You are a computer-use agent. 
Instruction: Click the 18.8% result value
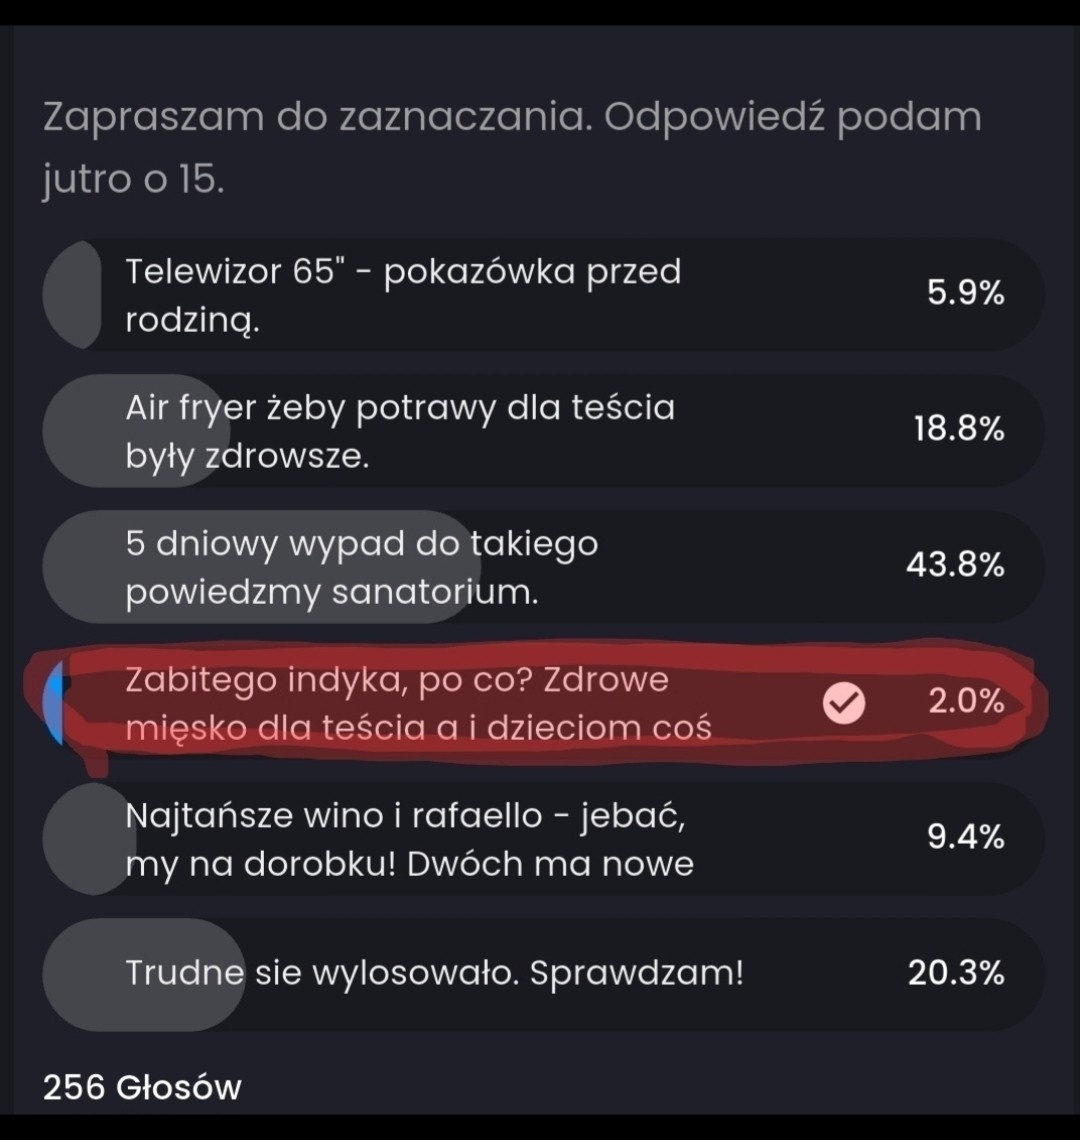[x=958, y=430]
